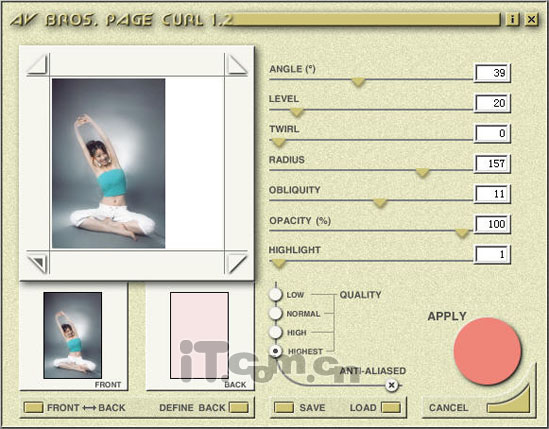This screenshot has width=549, height=429.
Task: Select Highest quality radio button
Action: [276, 351]
